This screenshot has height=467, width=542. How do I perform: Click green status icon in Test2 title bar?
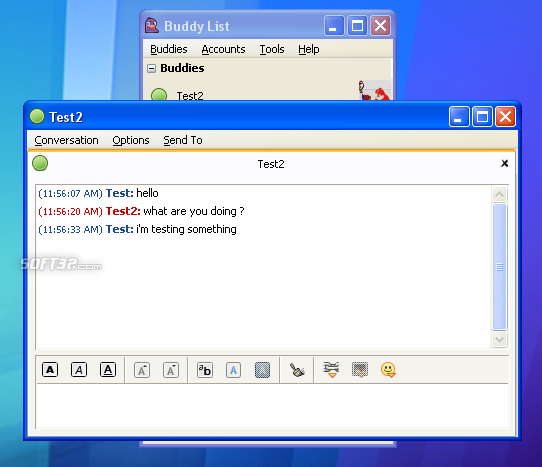tap(37, 116)
